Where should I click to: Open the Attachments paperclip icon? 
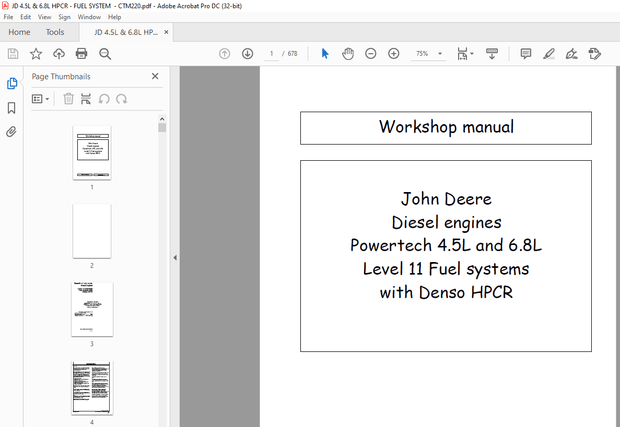coord(11,132)
